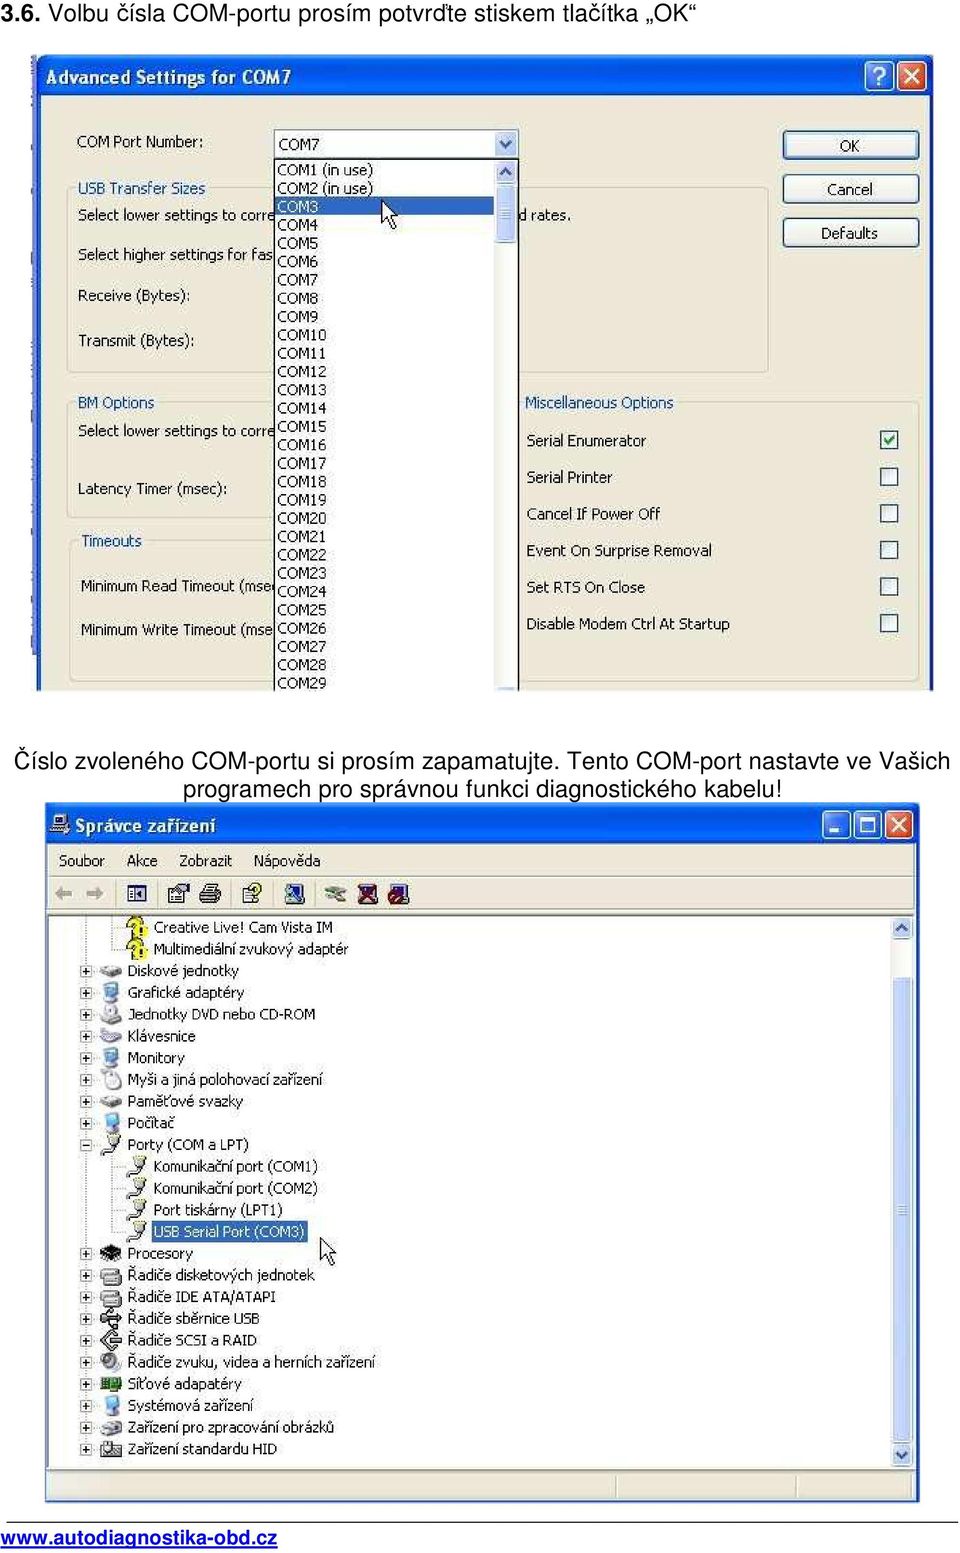This screenshot has width=960, height=1553.
Task: Expand the Zařízení standardu HID node
Action: (86, 1449)
